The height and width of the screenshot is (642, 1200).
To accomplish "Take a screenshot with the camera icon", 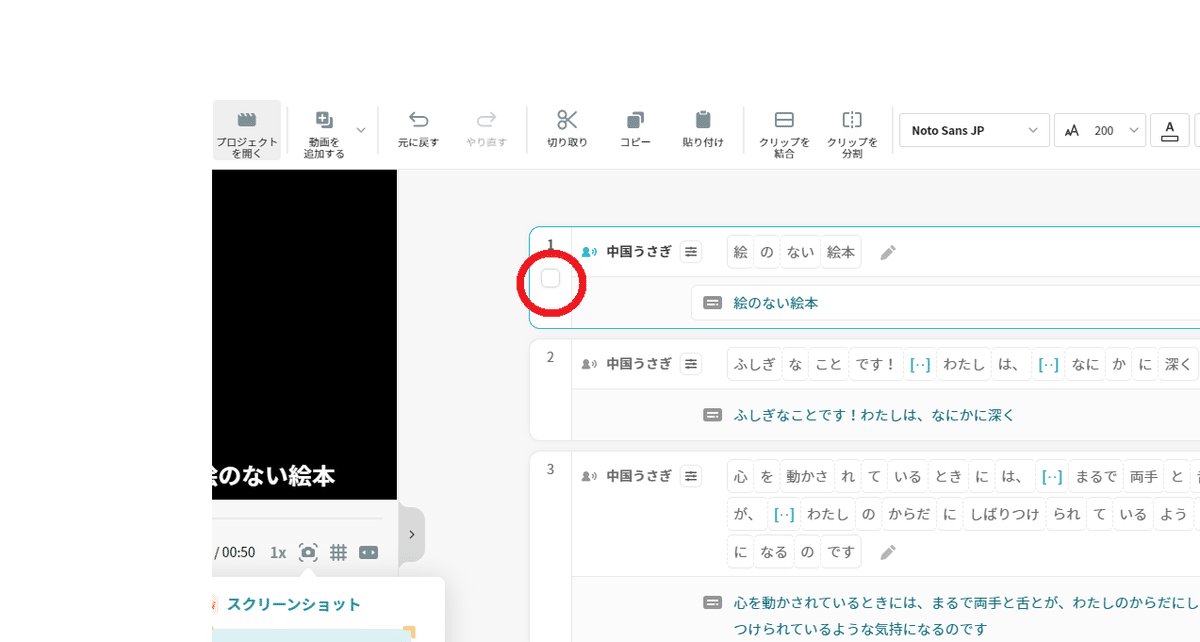I will (x=308, y=552).
